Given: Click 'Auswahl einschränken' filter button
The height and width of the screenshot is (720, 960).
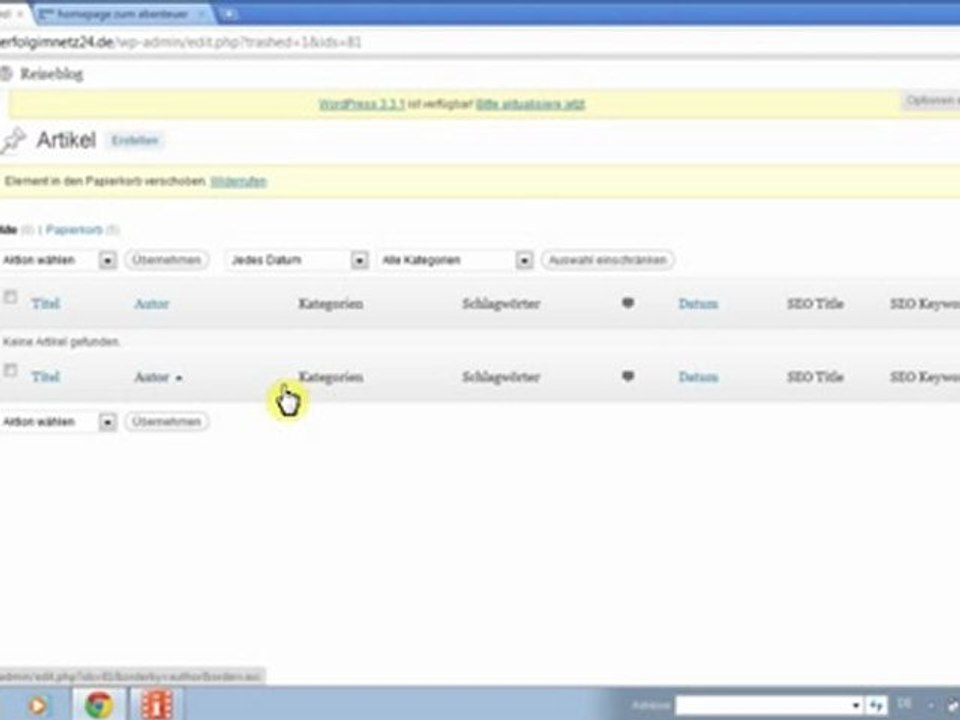Looking at the screenshot, I should [607, 260].
